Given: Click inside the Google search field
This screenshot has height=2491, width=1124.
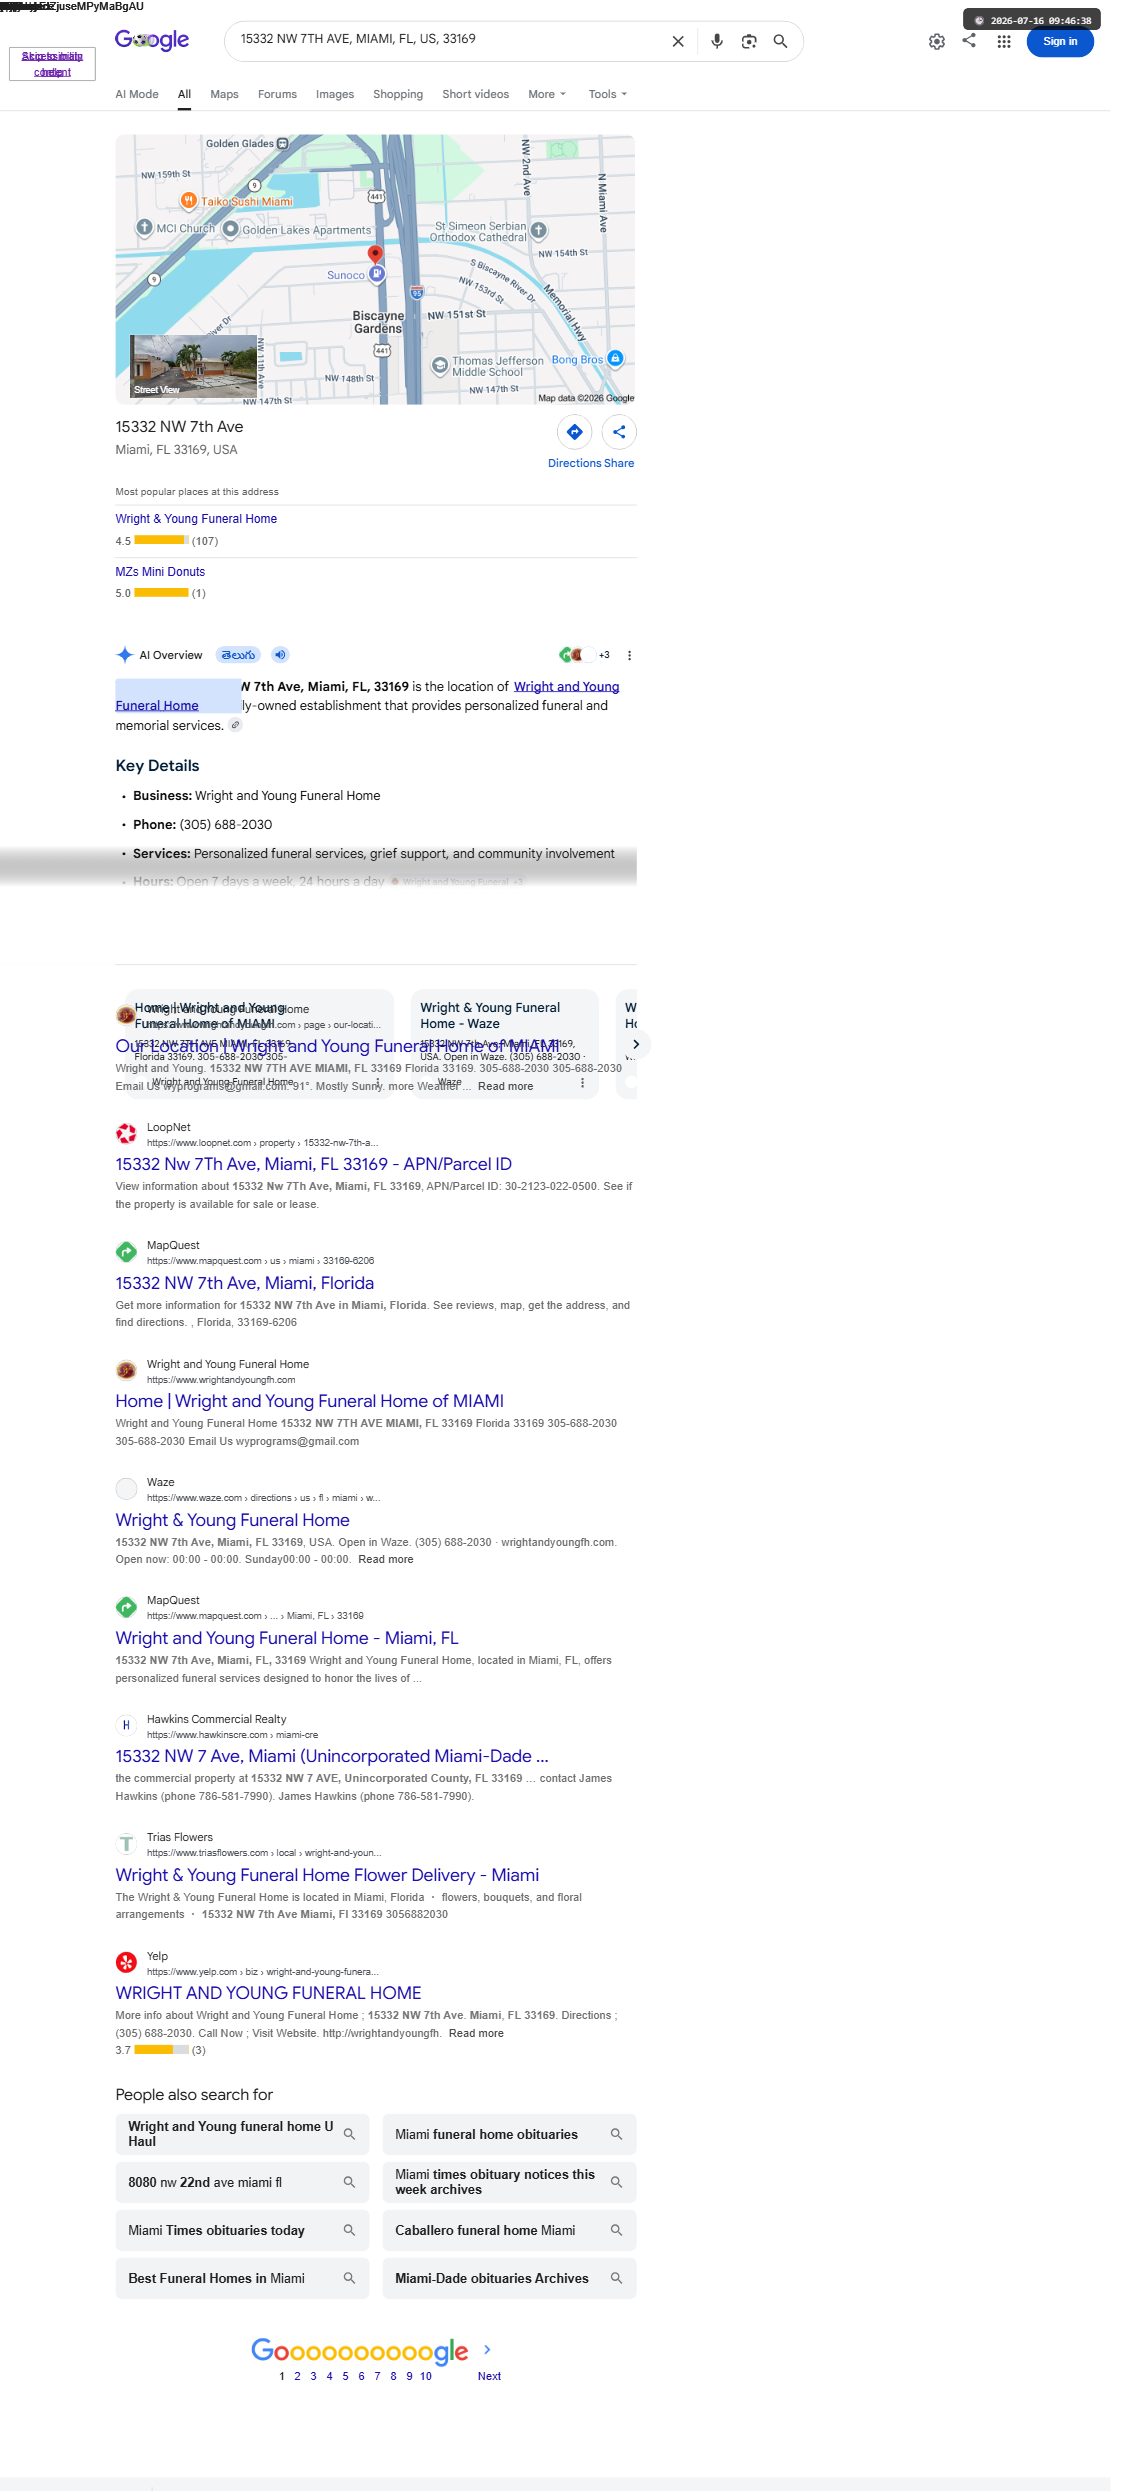Looking at the screenshot, I should click(450, 40).
